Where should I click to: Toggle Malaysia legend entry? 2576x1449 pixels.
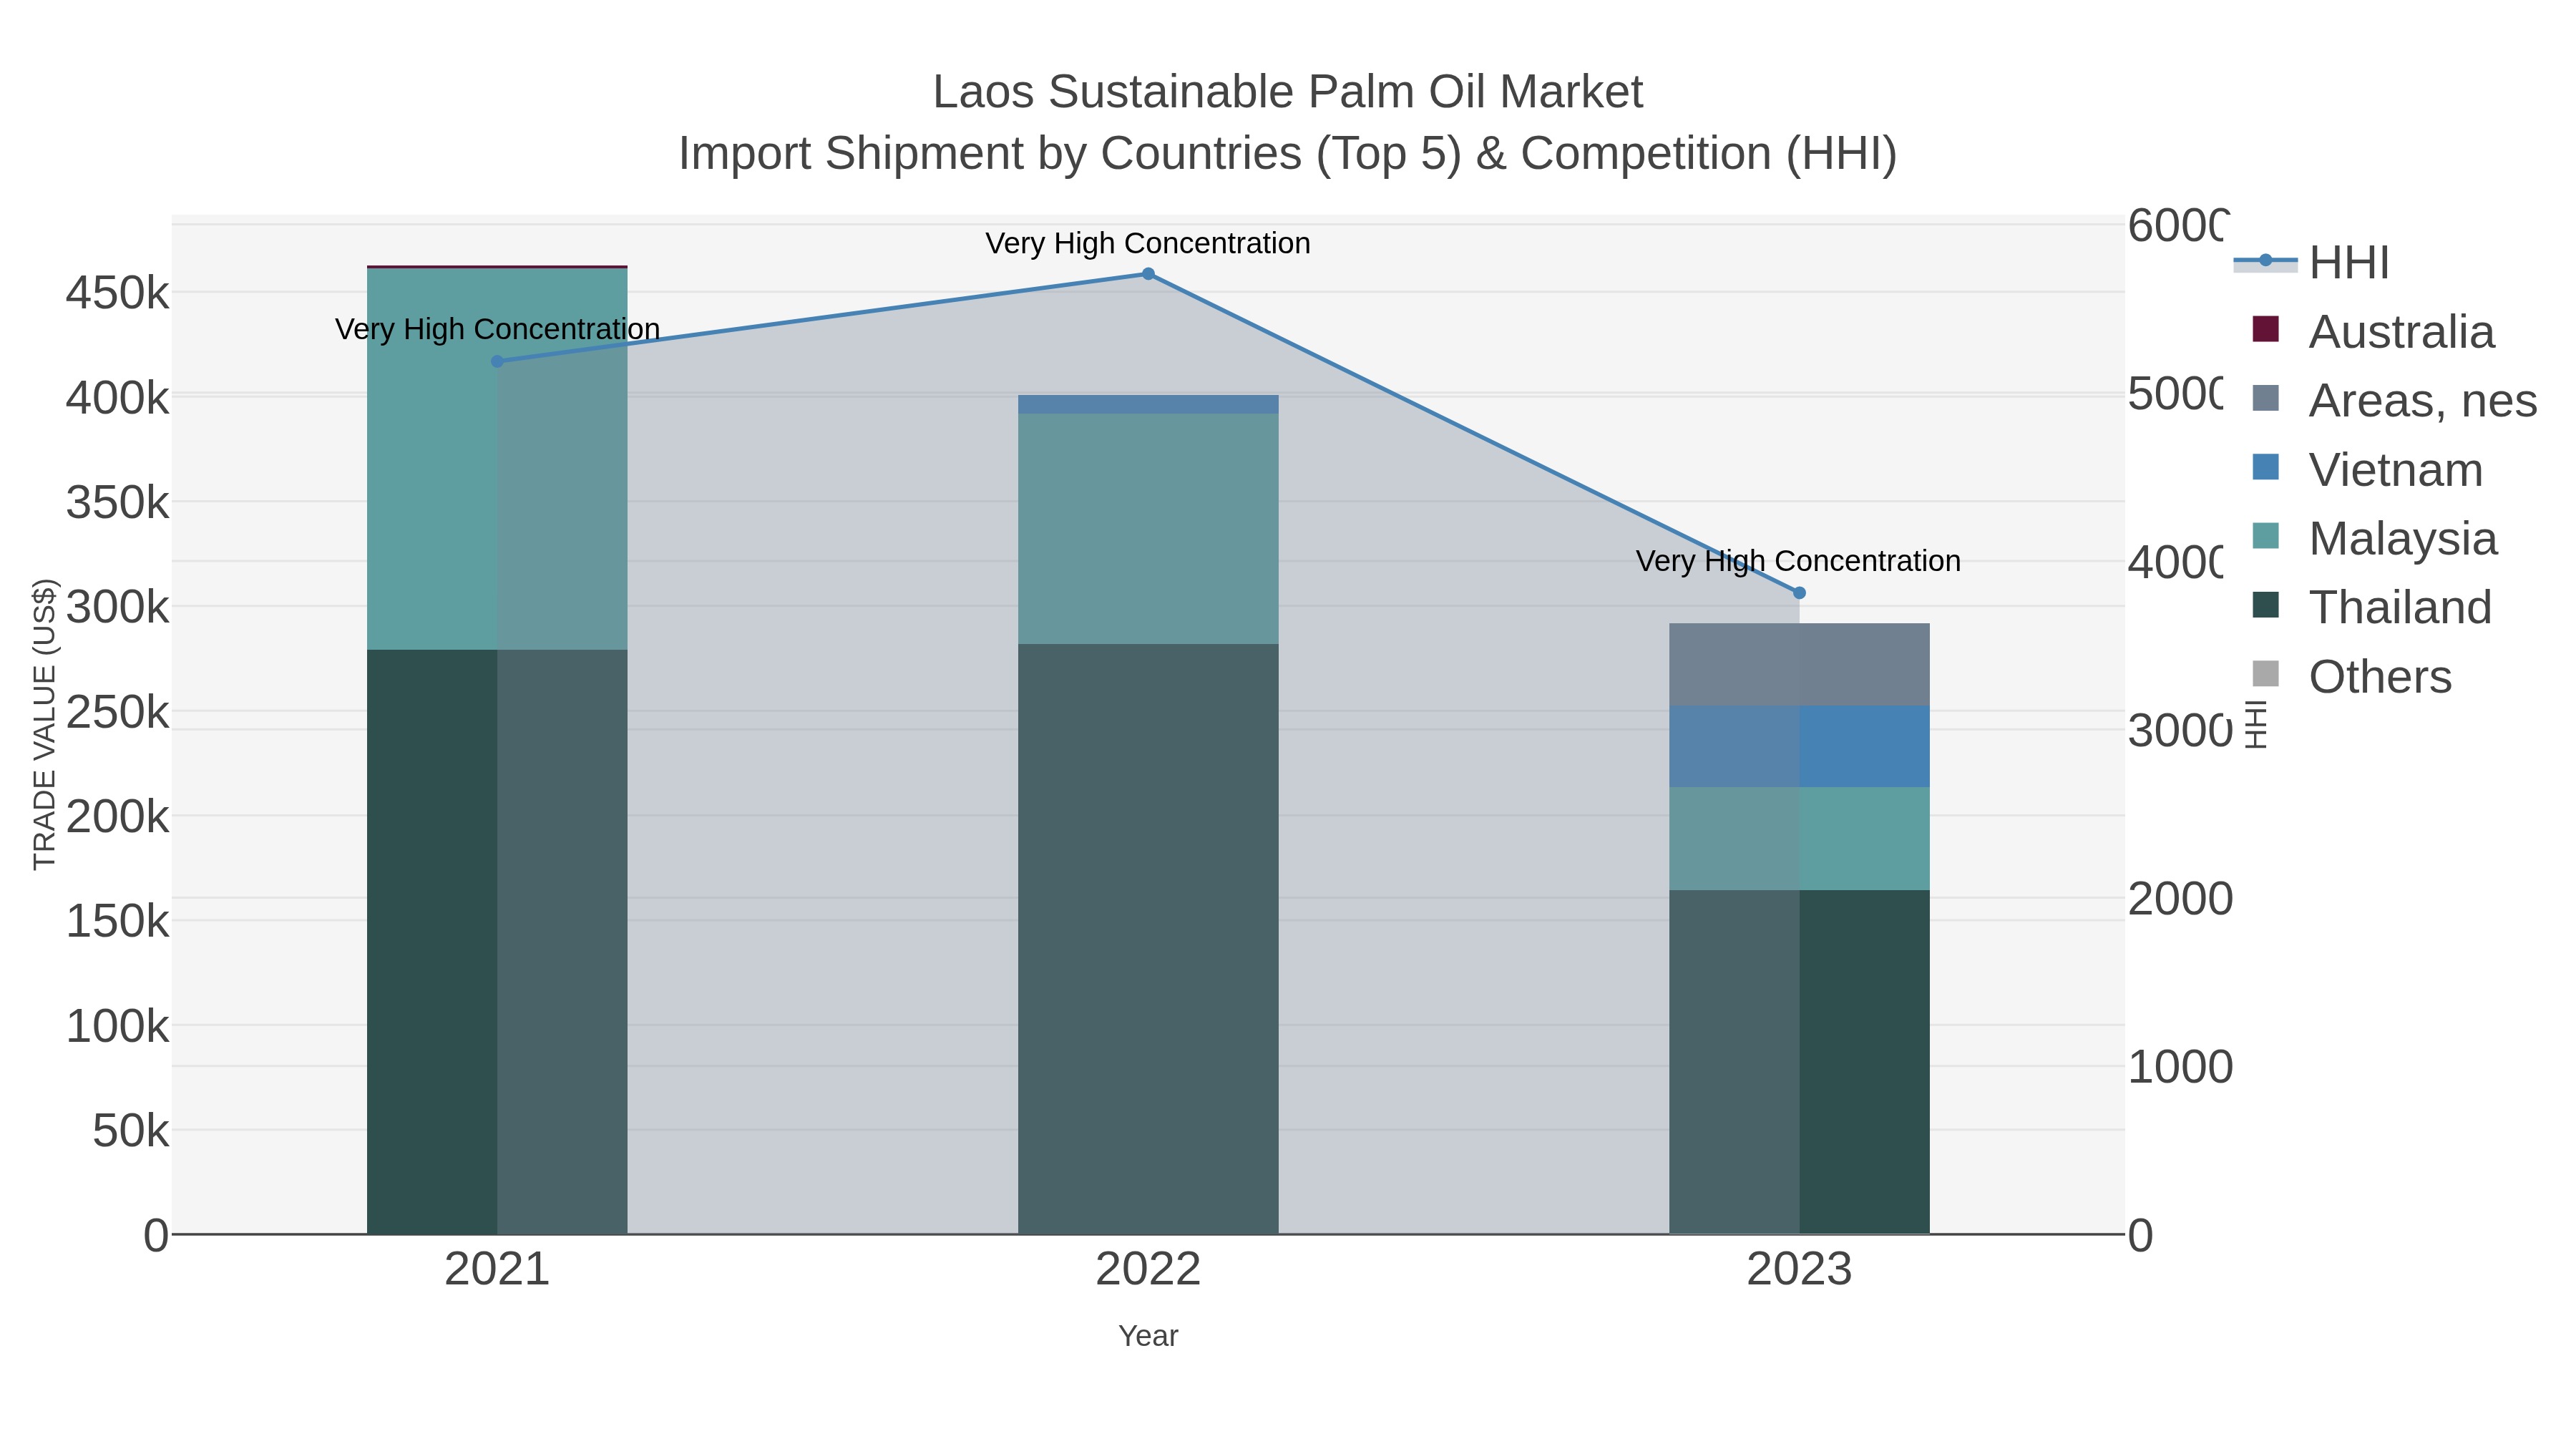2374,538
